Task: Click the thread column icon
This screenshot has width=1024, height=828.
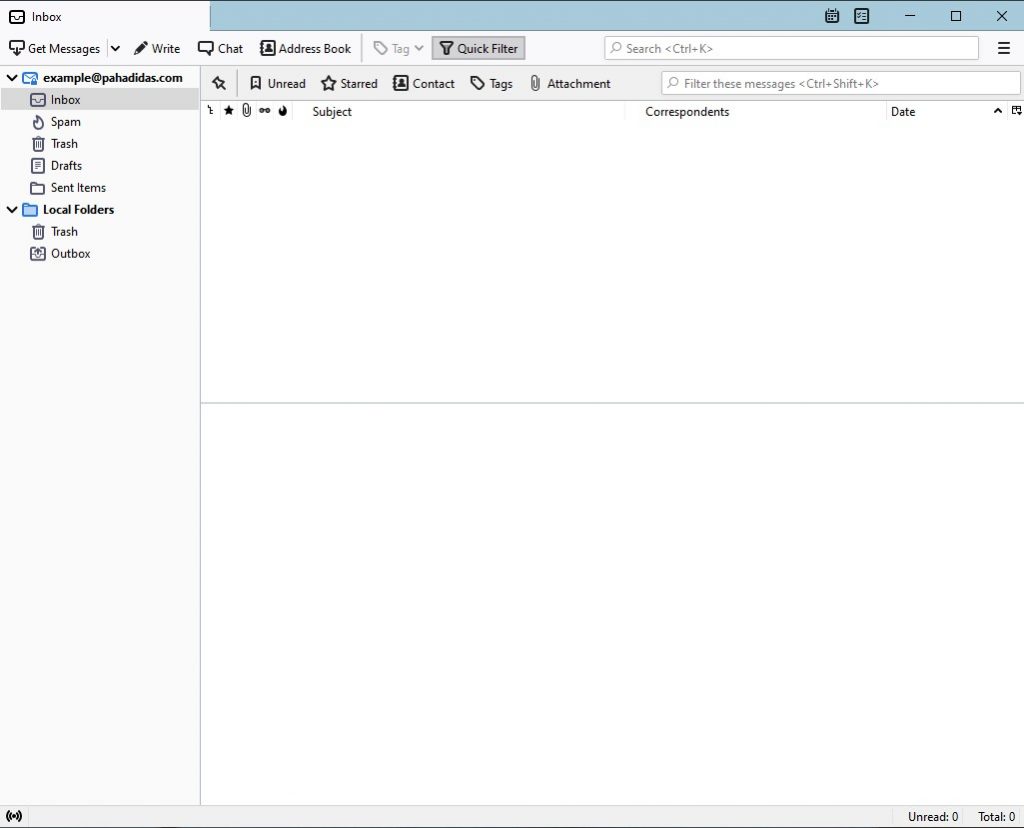Action: 210,111
